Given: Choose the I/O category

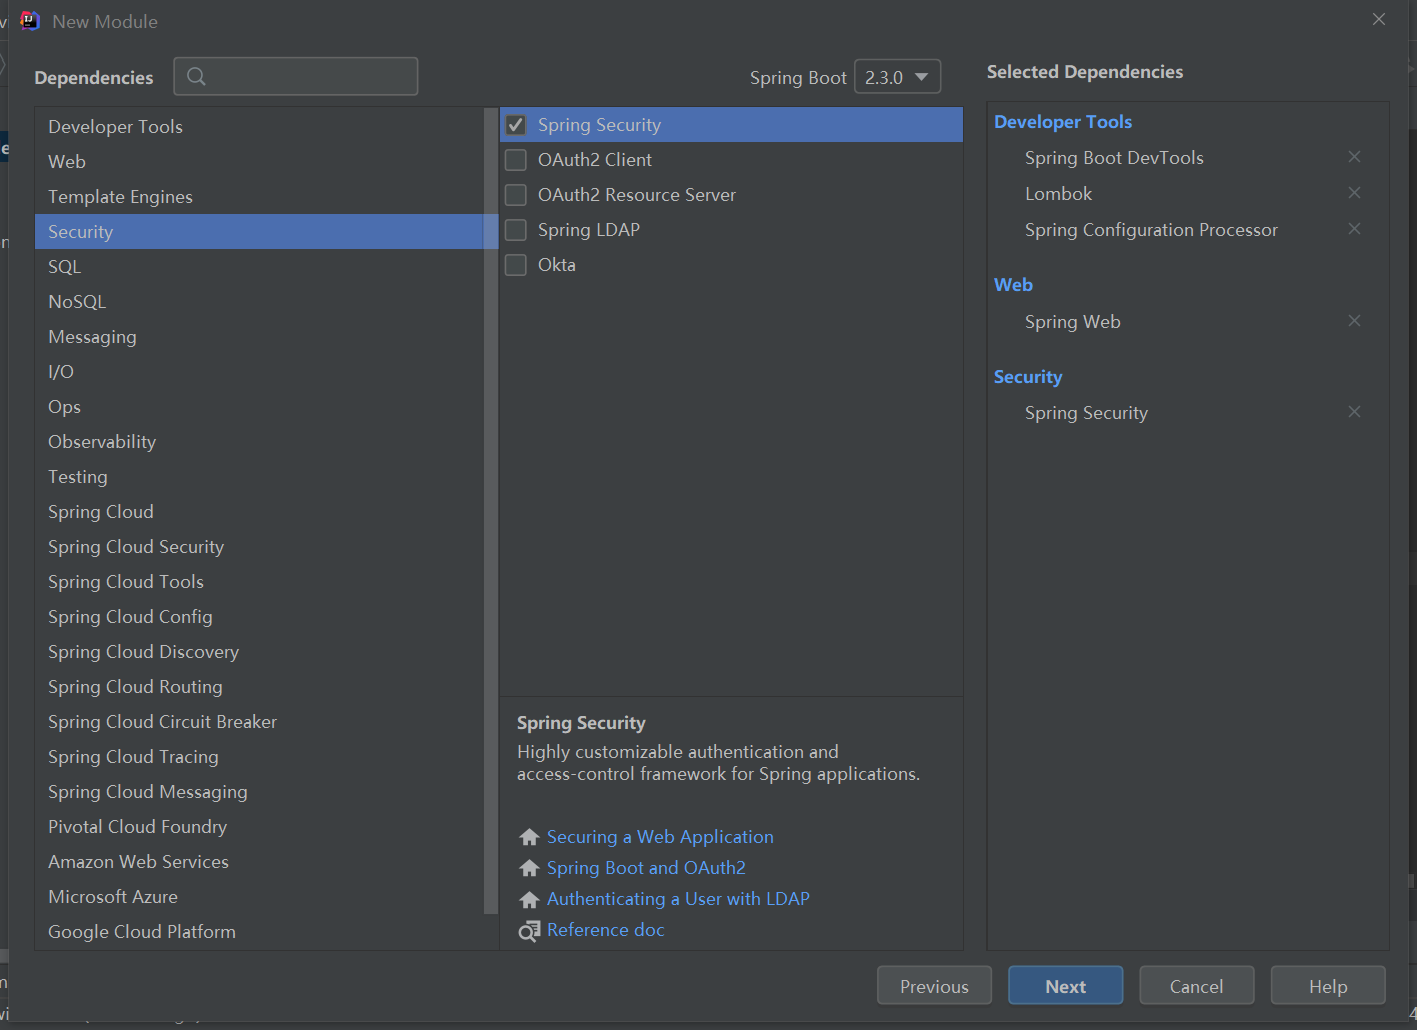Looking at the screenshot, I should [x=259, y=372].
